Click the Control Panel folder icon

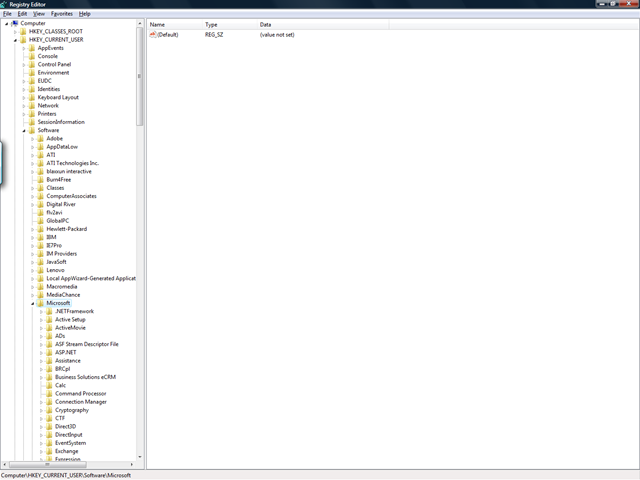[x=32, y=64]
